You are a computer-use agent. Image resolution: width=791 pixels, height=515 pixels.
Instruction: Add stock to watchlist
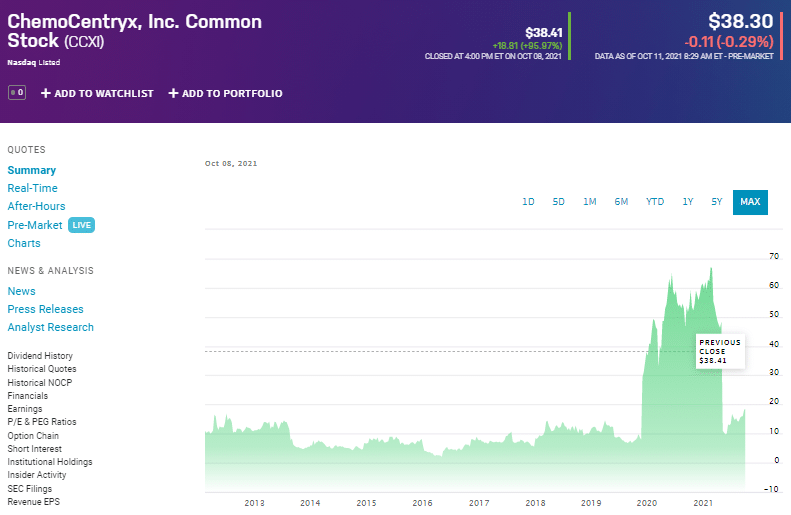(x=97, y=93)
